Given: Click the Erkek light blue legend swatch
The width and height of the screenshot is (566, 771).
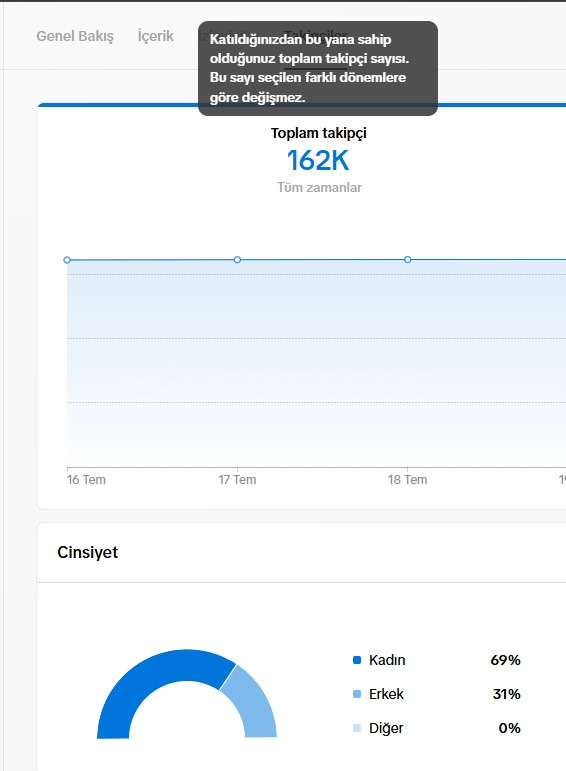Looking at the screenshot, I should point(357,694).
